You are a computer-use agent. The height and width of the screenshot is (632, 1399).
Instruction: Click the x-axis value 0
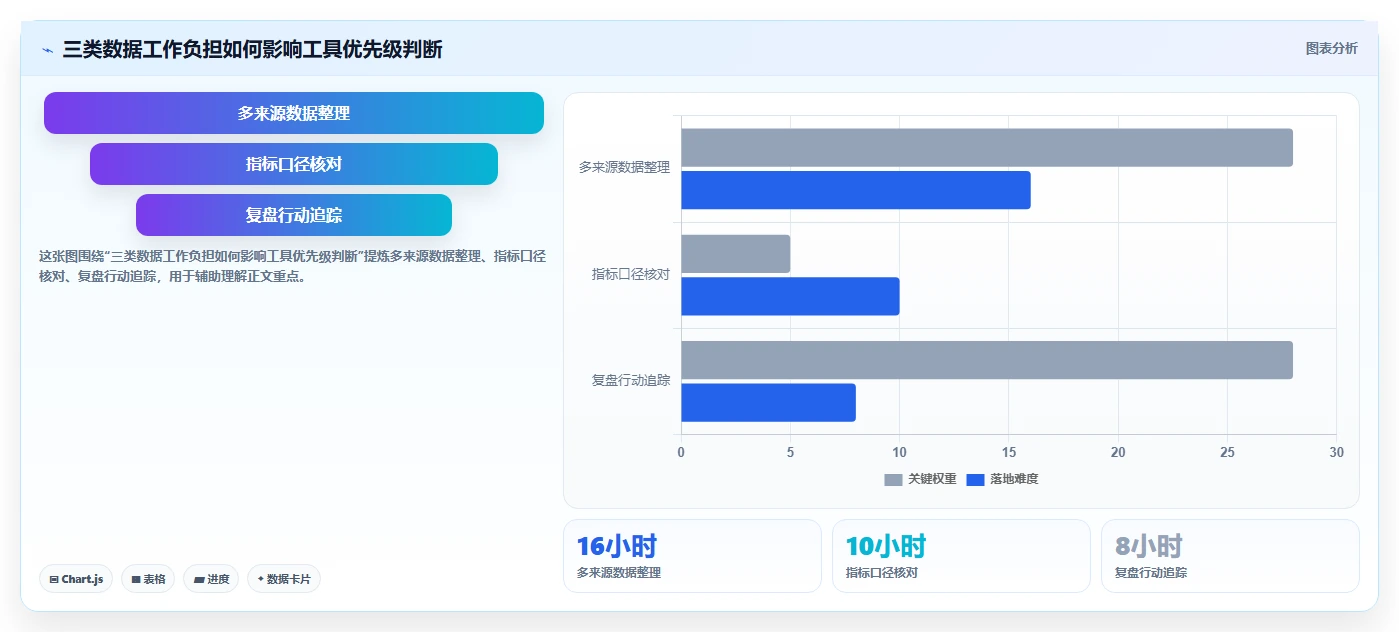681,452
